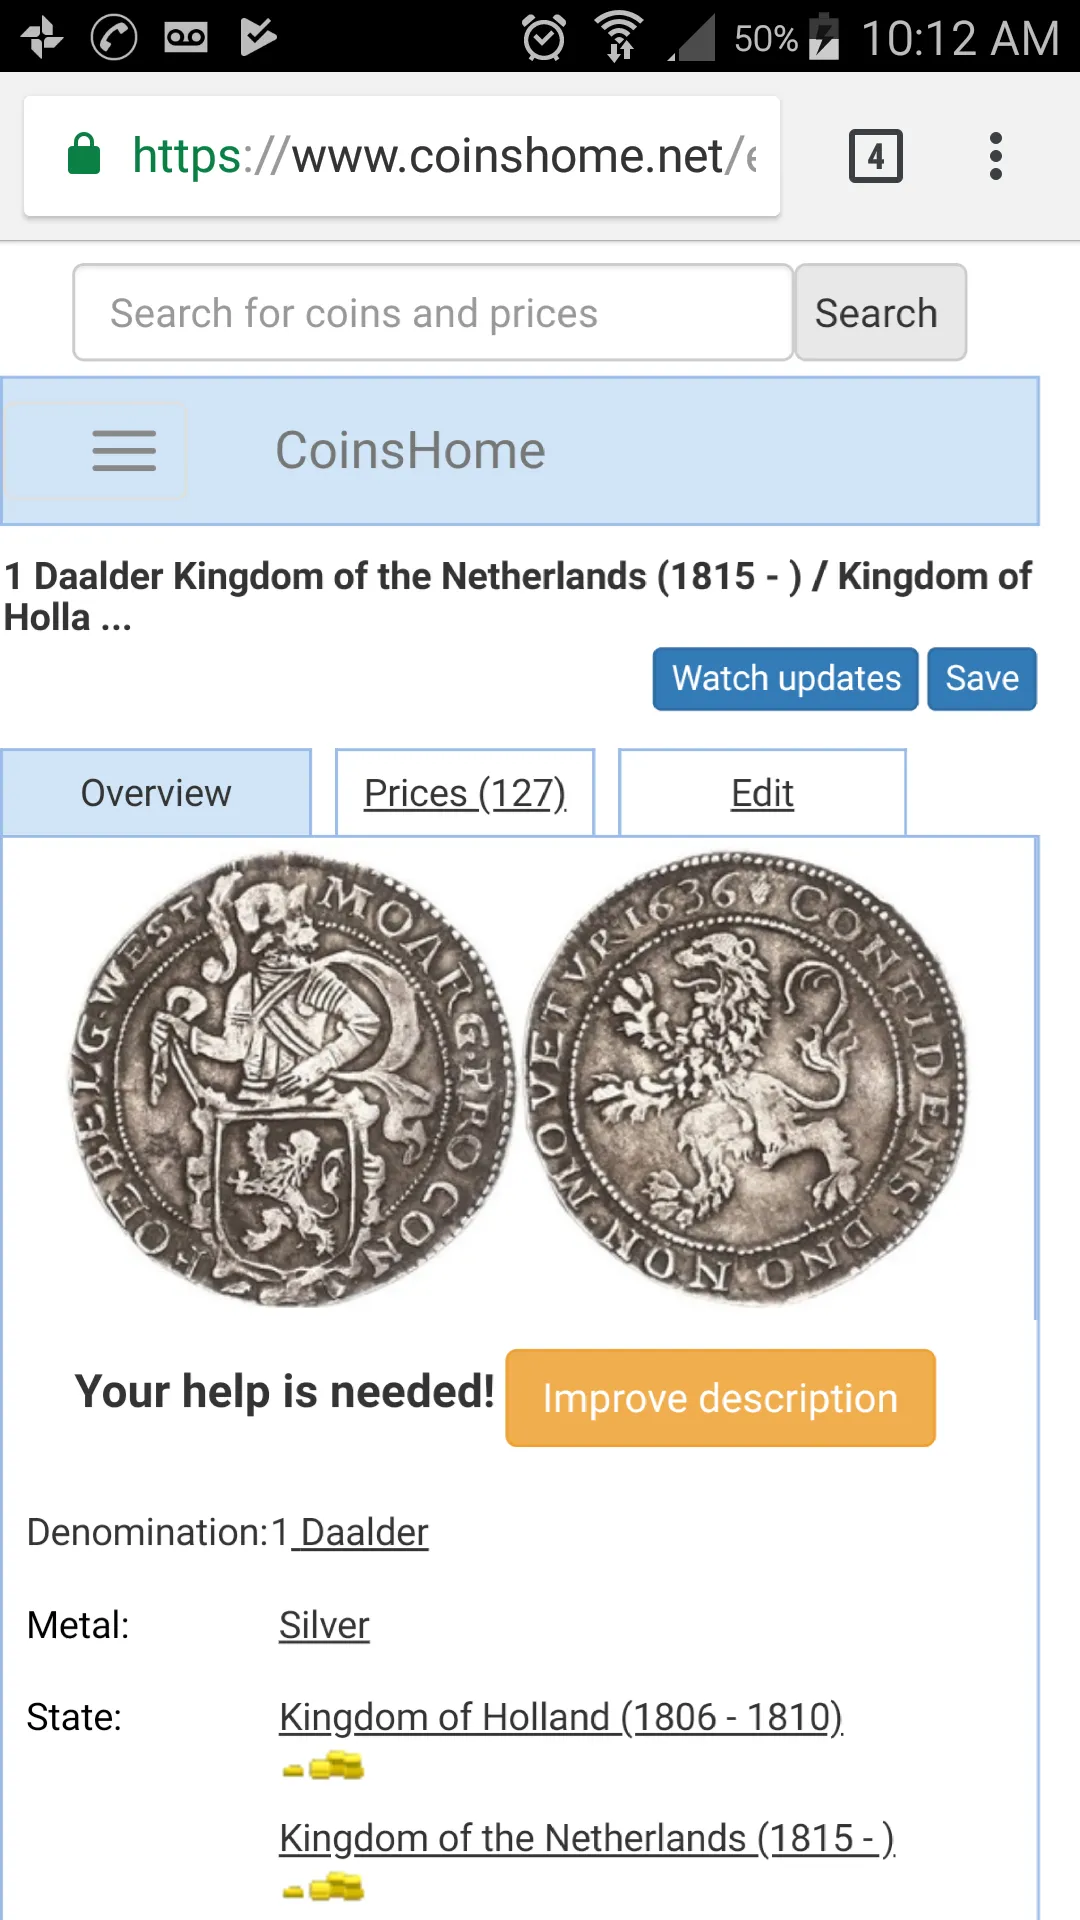Image resolution: width=1080 pixels, height=1920 pixels.
Task: Follow the Silver metal link
Action: point(324,1625)
